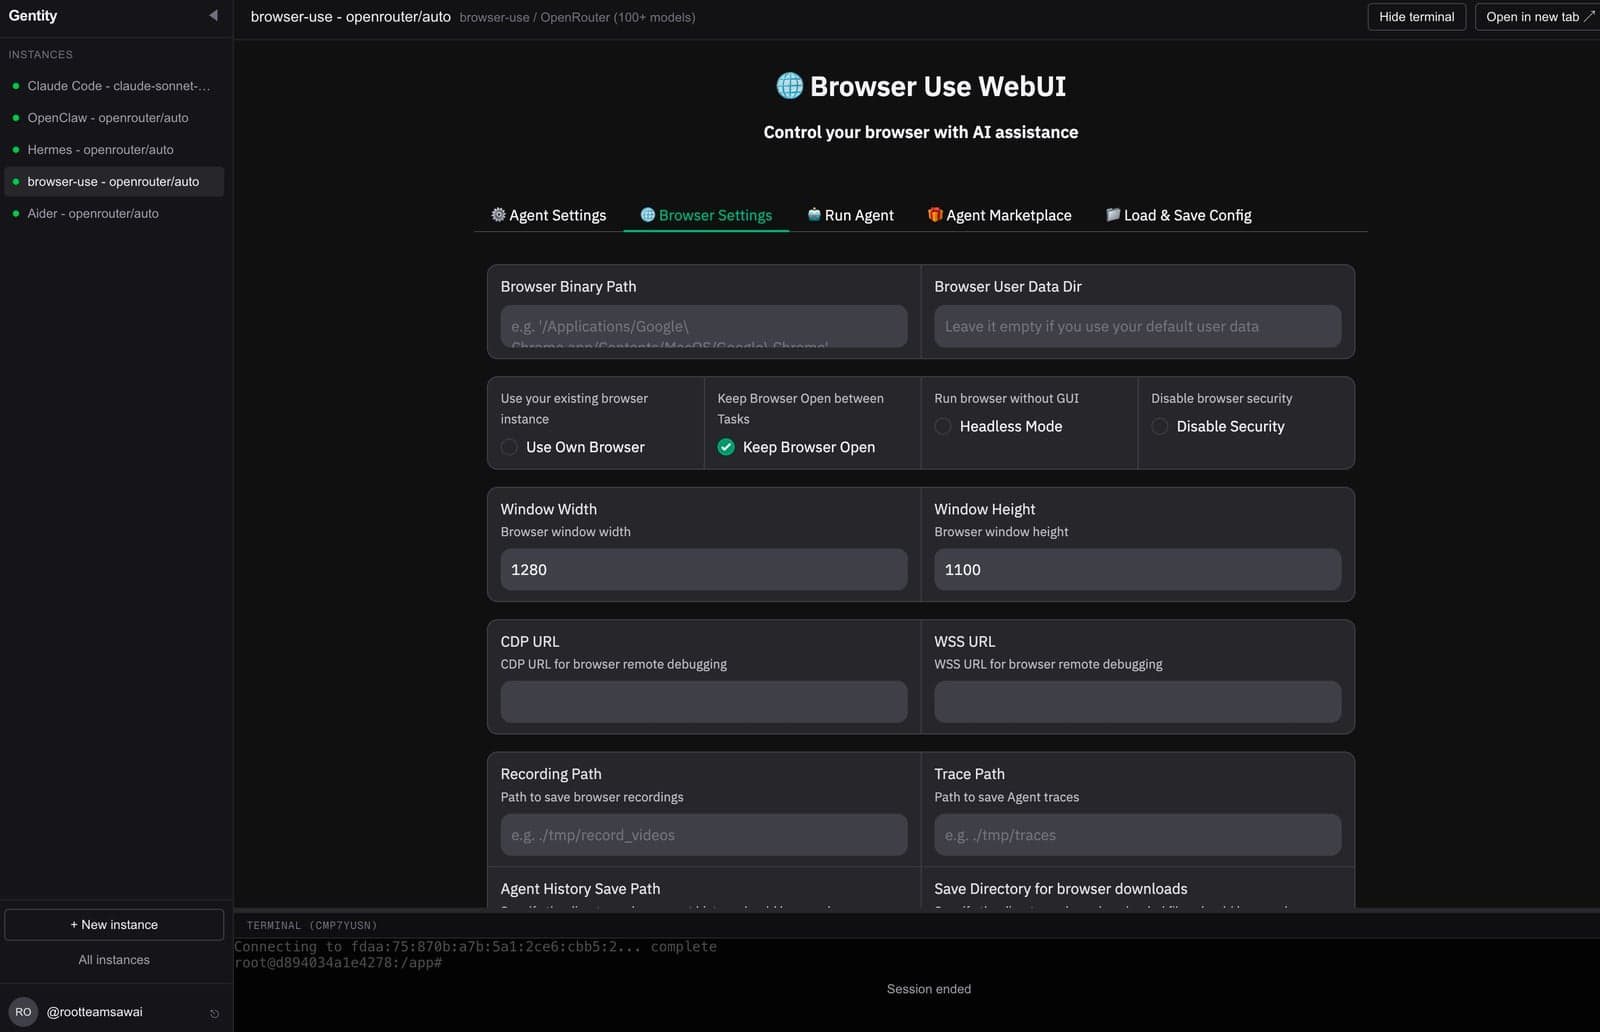Screen dimensions: 1600x1032
Task: Select Hermes - openrouter/auto instance
Action: click(114, 150)
